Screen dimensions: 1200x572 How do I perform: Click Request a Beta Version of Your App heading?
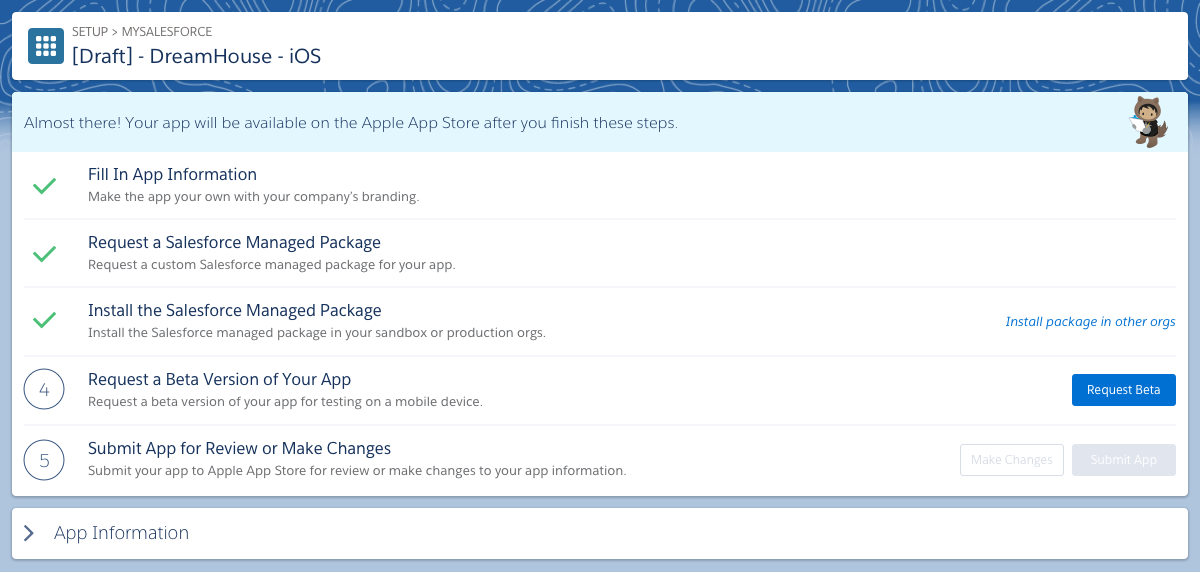click(x=219, y=380)
